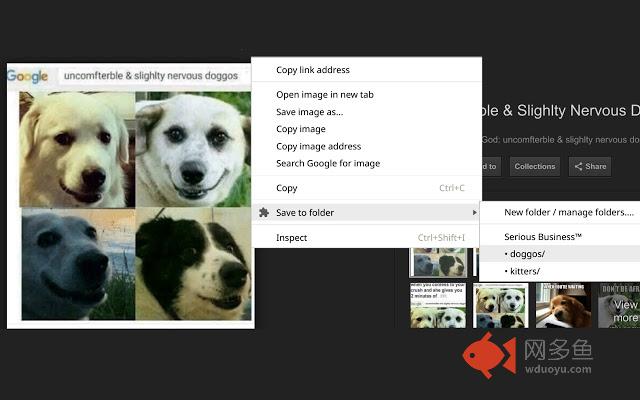
Task: Open the crush meme thumbnail with text
Action: click(438, 306)
